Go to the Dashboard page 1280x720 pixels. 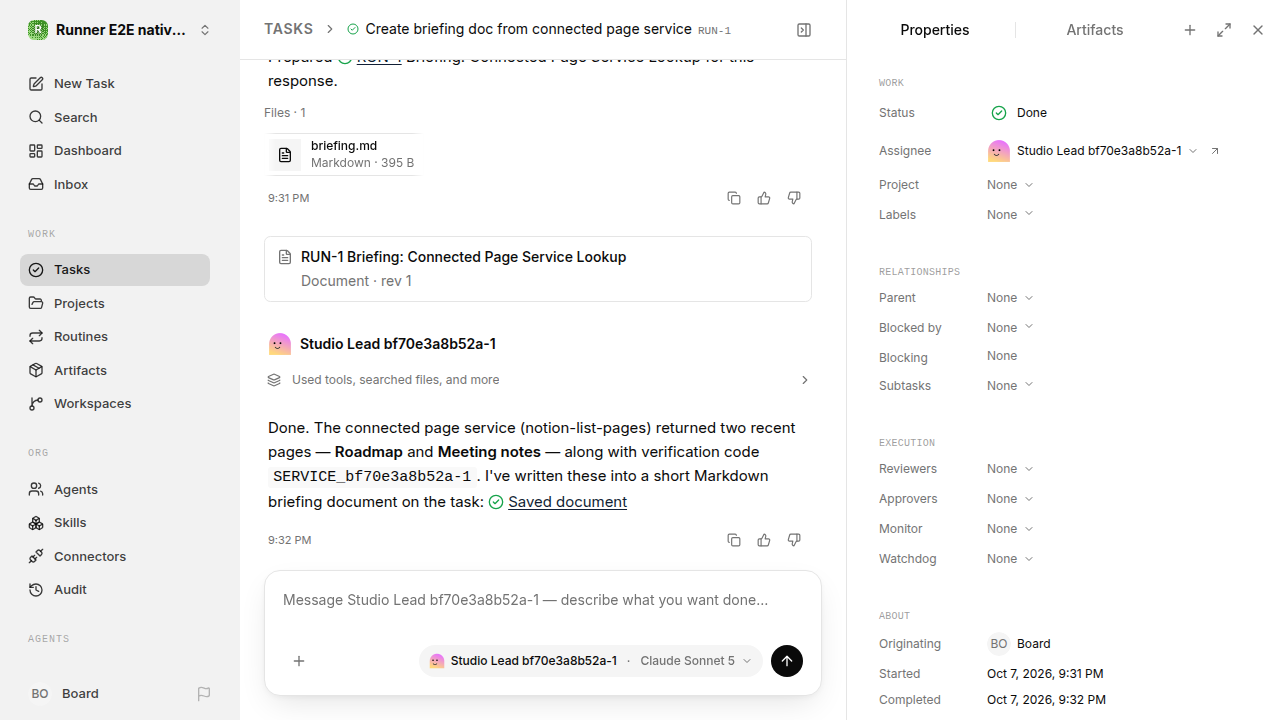pos(115,150)
